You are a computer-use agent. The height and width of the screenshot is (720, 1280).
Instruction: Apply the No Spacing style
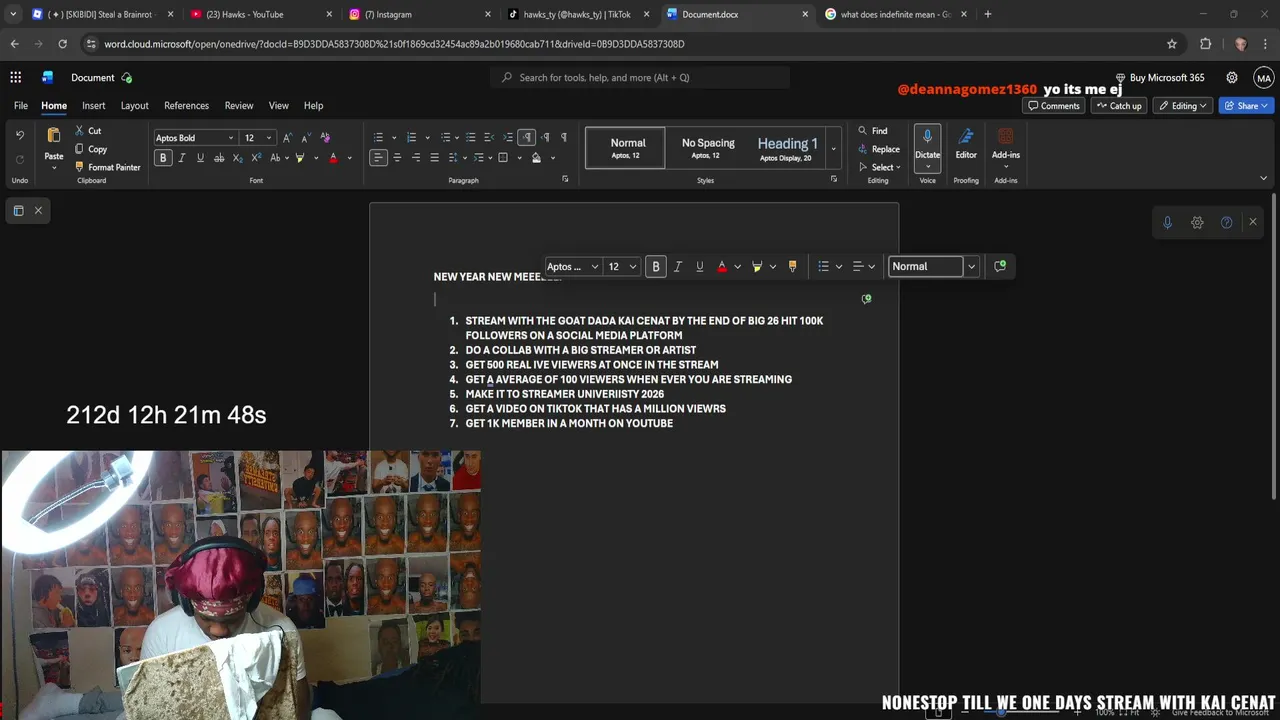[708, 148]
